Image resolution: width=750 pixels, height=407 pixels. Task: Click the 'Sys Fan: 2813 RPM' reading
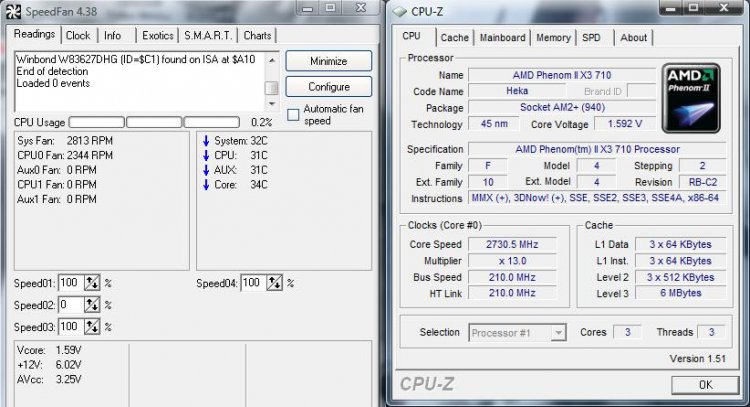(65, 141)
